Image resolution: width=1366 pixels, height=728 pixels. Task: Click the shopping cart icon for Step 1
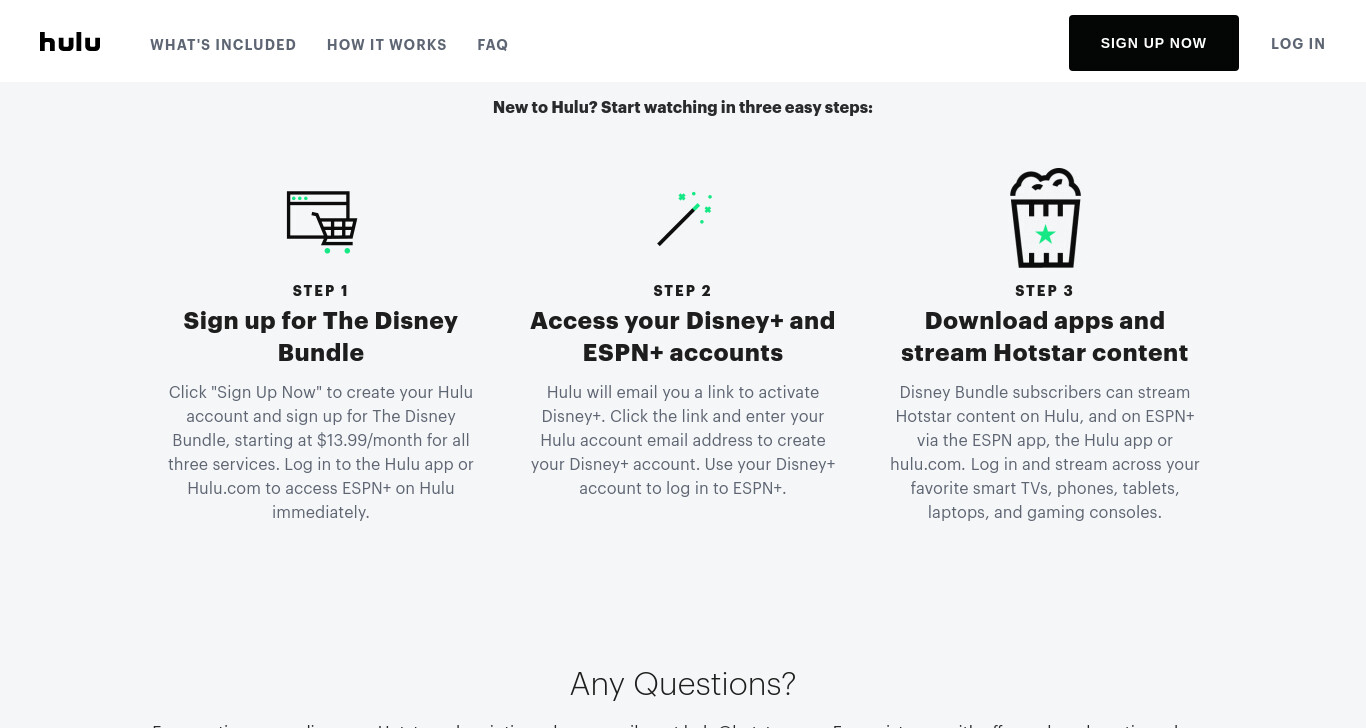coord(321,221)
